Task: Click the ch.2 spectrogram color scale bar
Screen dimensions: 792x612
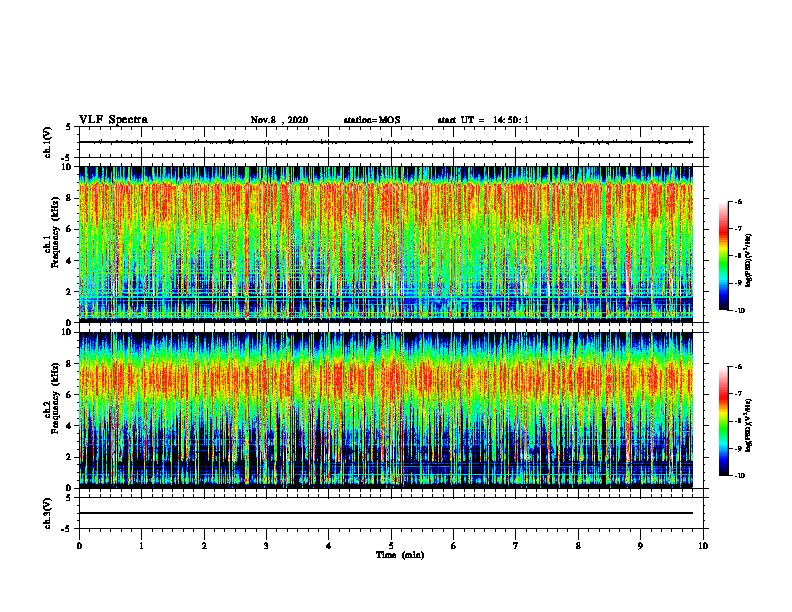Action: 724,421
